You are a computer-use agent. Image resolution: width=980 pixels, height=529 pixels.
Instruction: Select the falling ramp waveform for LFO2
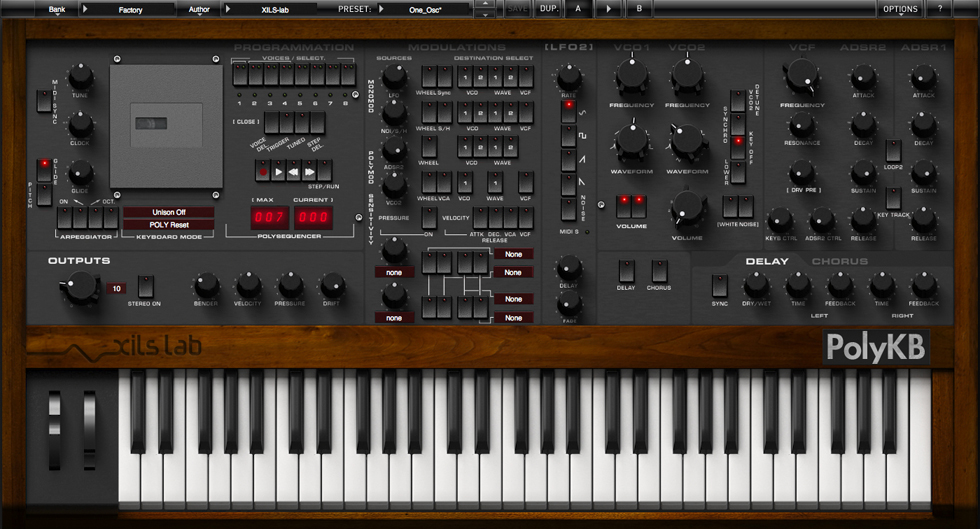[568, 184]
